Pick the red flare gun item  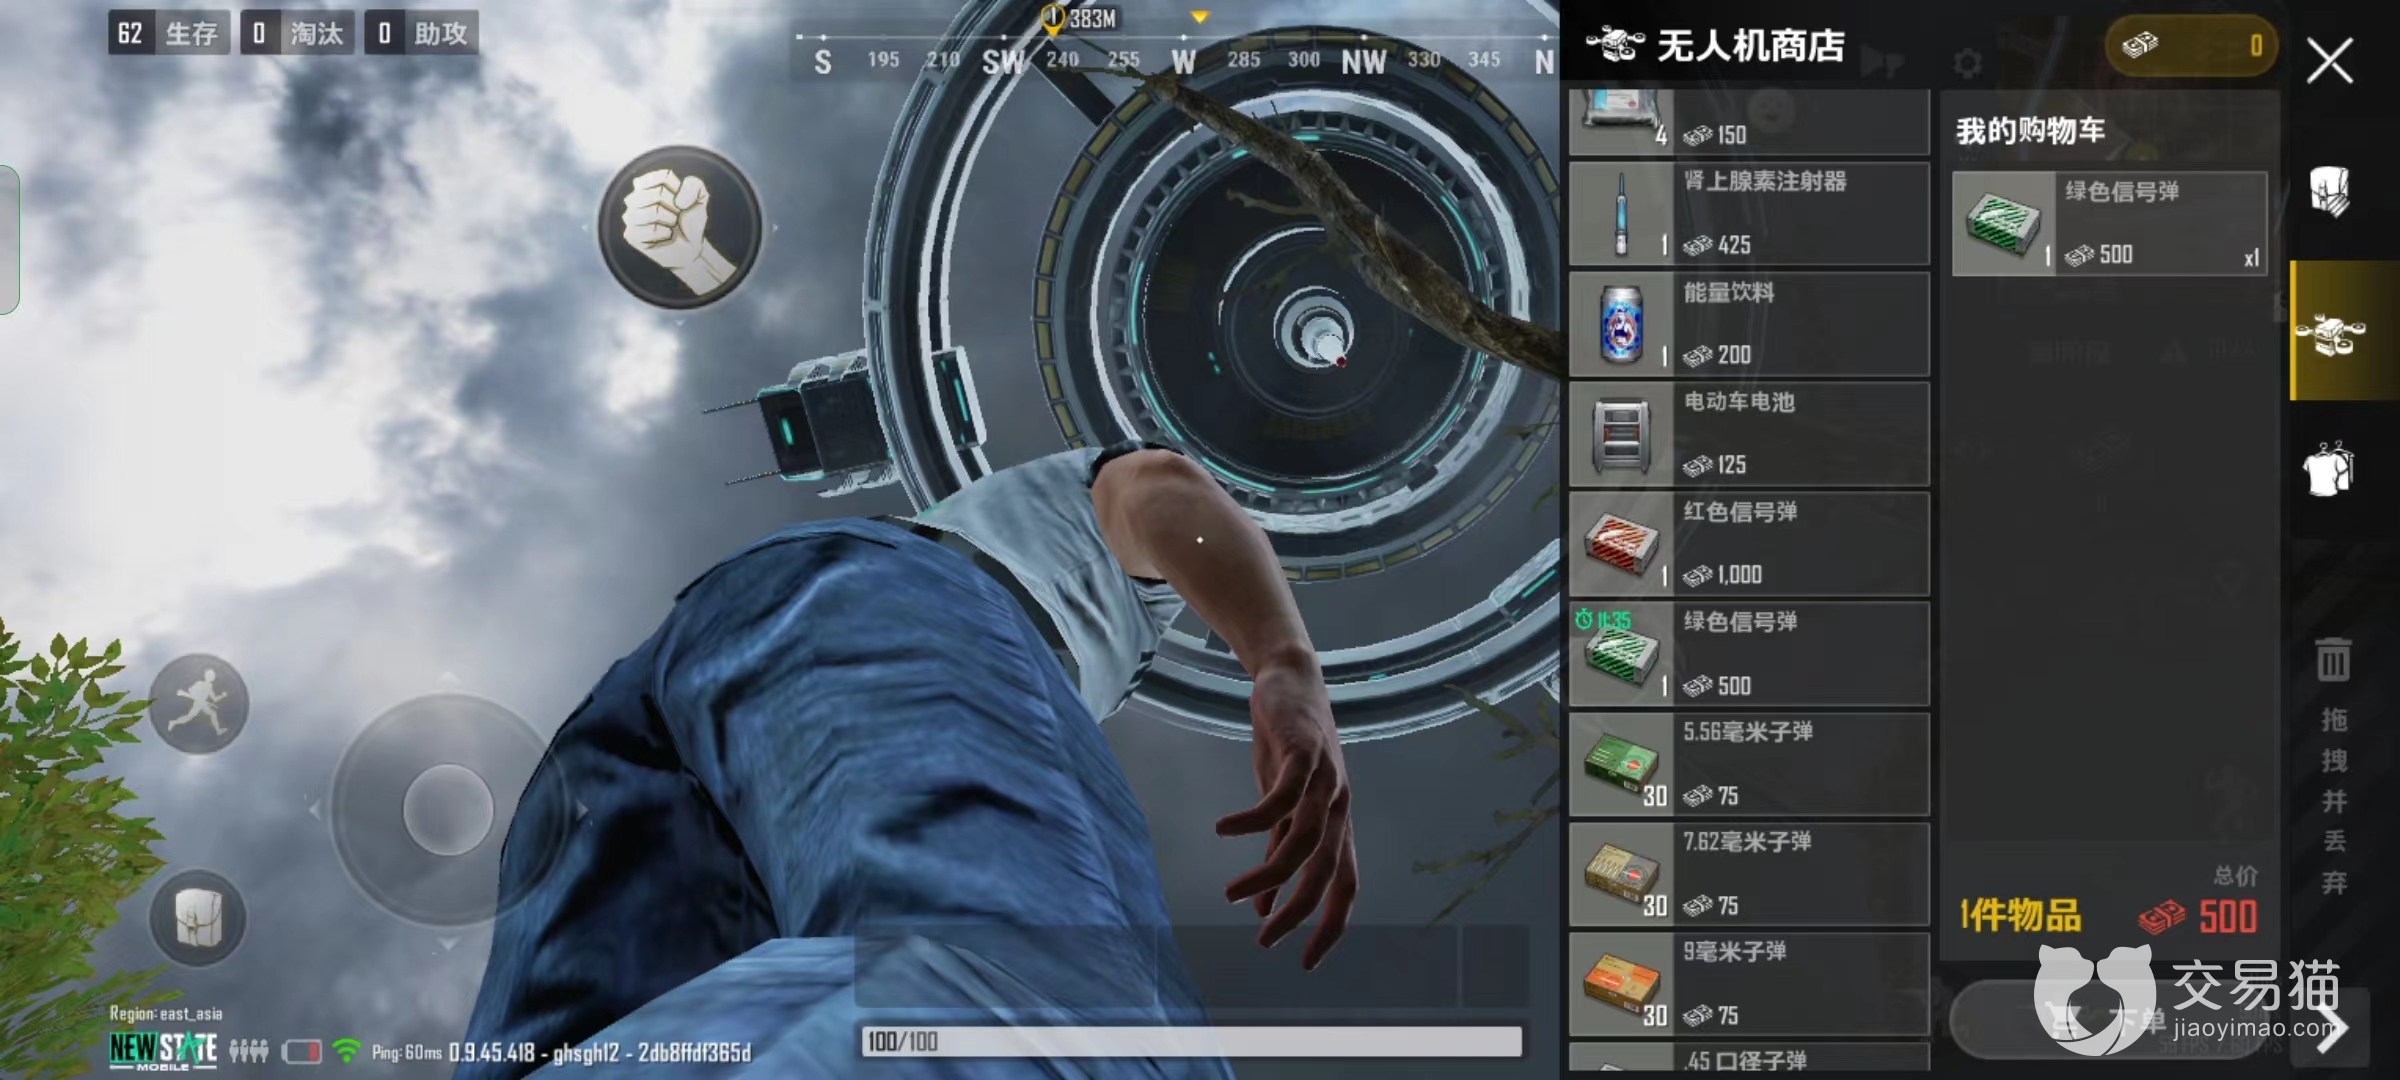tap(1748, 544)
